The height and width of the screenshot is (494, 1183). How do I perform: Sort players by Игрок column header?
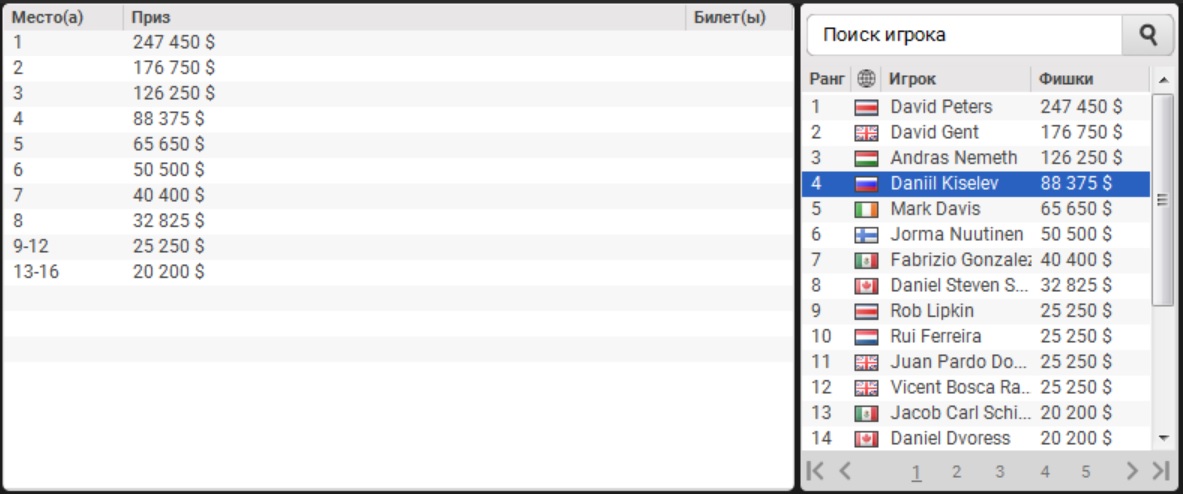pyautogui.click(x=955, y=79)
